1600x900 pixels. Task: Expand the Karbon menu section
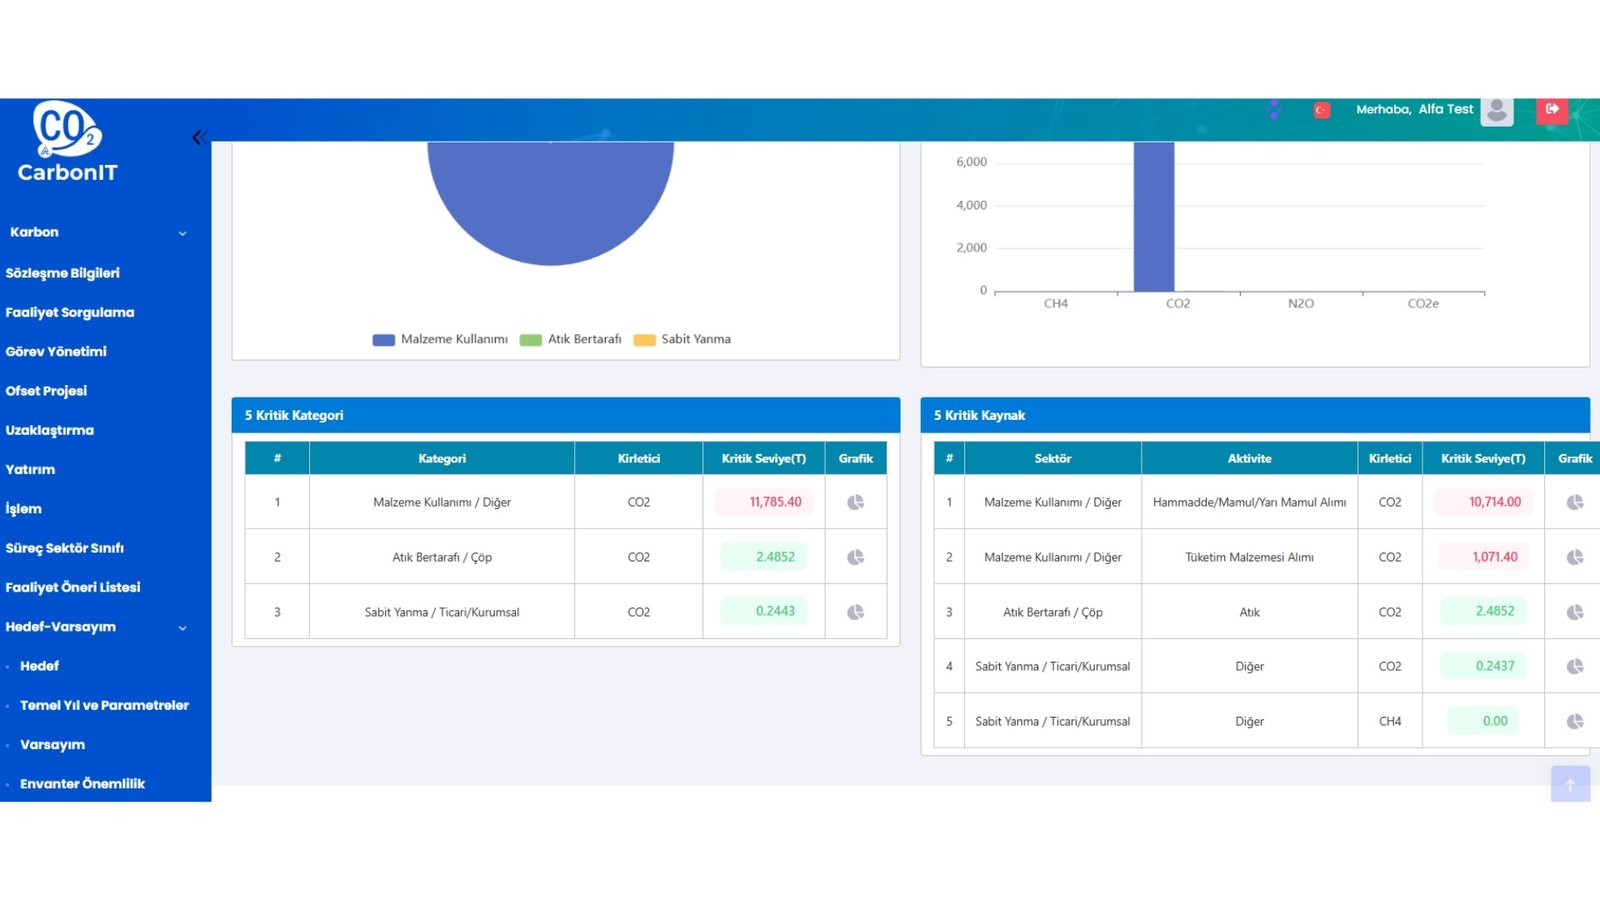click(x=96, y=232)
